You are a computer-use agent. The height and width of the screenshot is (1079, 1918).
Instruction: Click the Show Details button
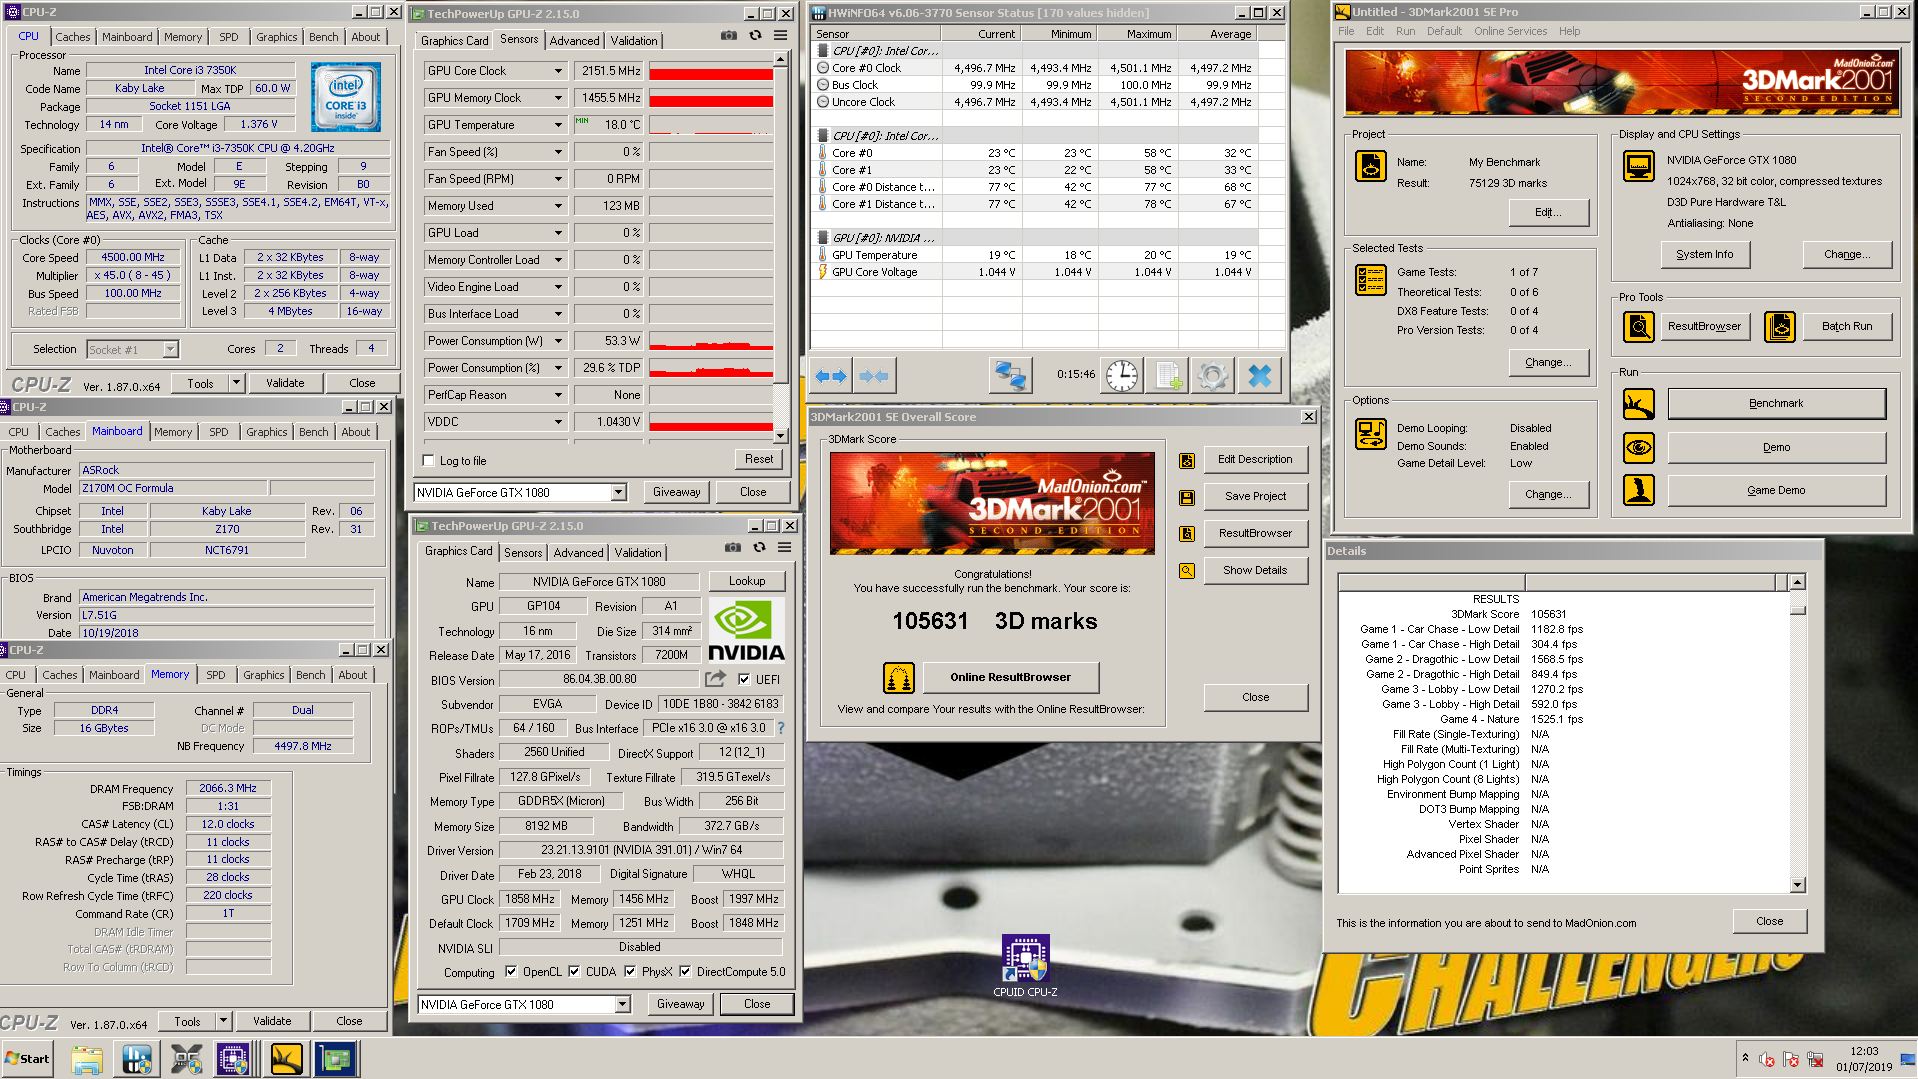click(1255, 570)
